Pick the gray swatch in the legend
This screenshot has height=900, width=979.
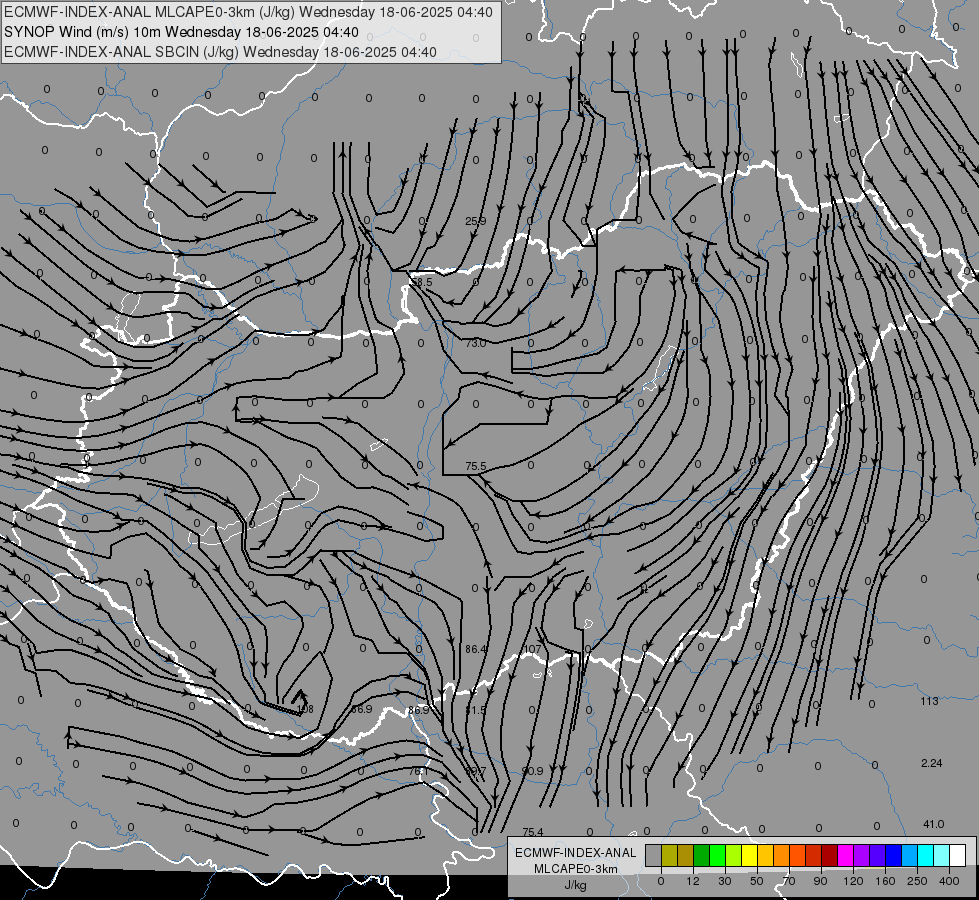click(x=653, y=855)
